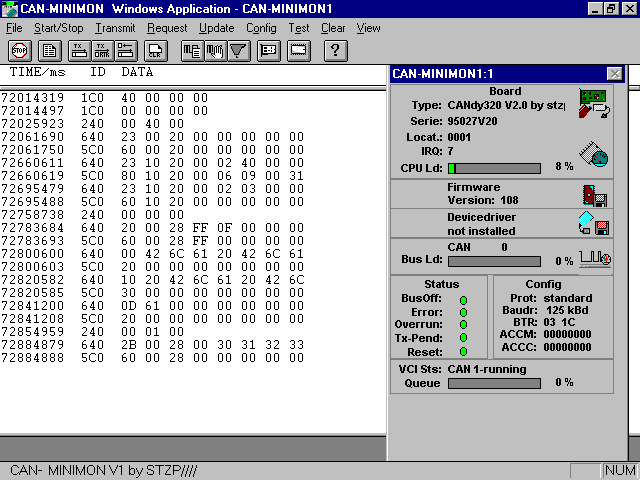
Task: Click the BTR value 03 1C
Action: [x=559, y=322]
